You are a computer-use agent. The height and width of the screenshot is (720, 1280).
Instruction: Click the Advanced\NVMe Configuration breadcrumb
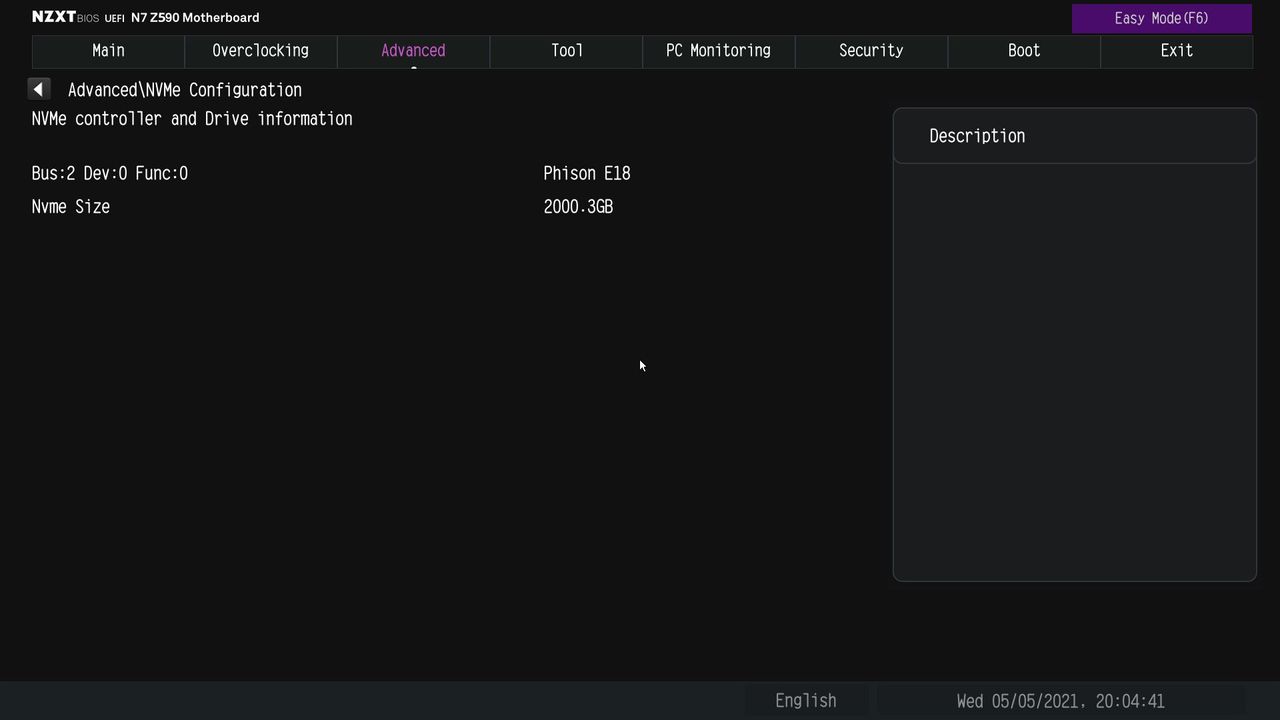185,90
